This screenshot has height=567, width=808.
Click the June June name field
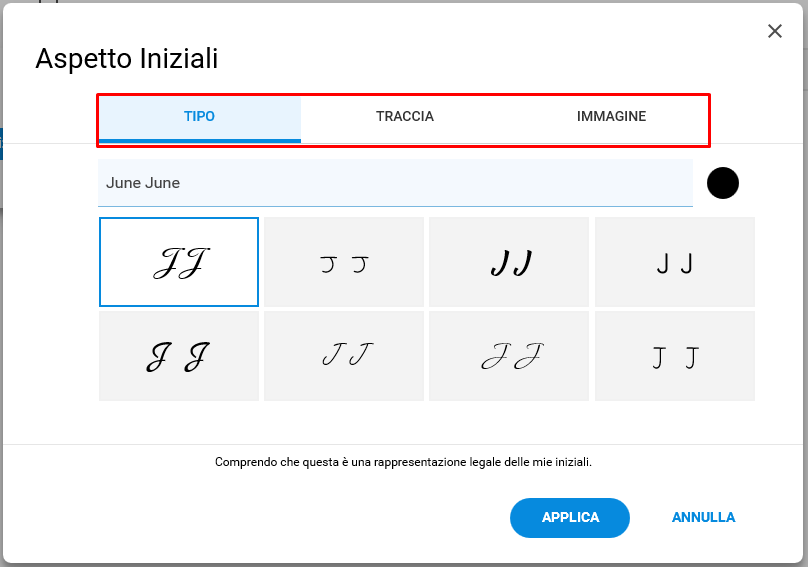coord(395,183)
